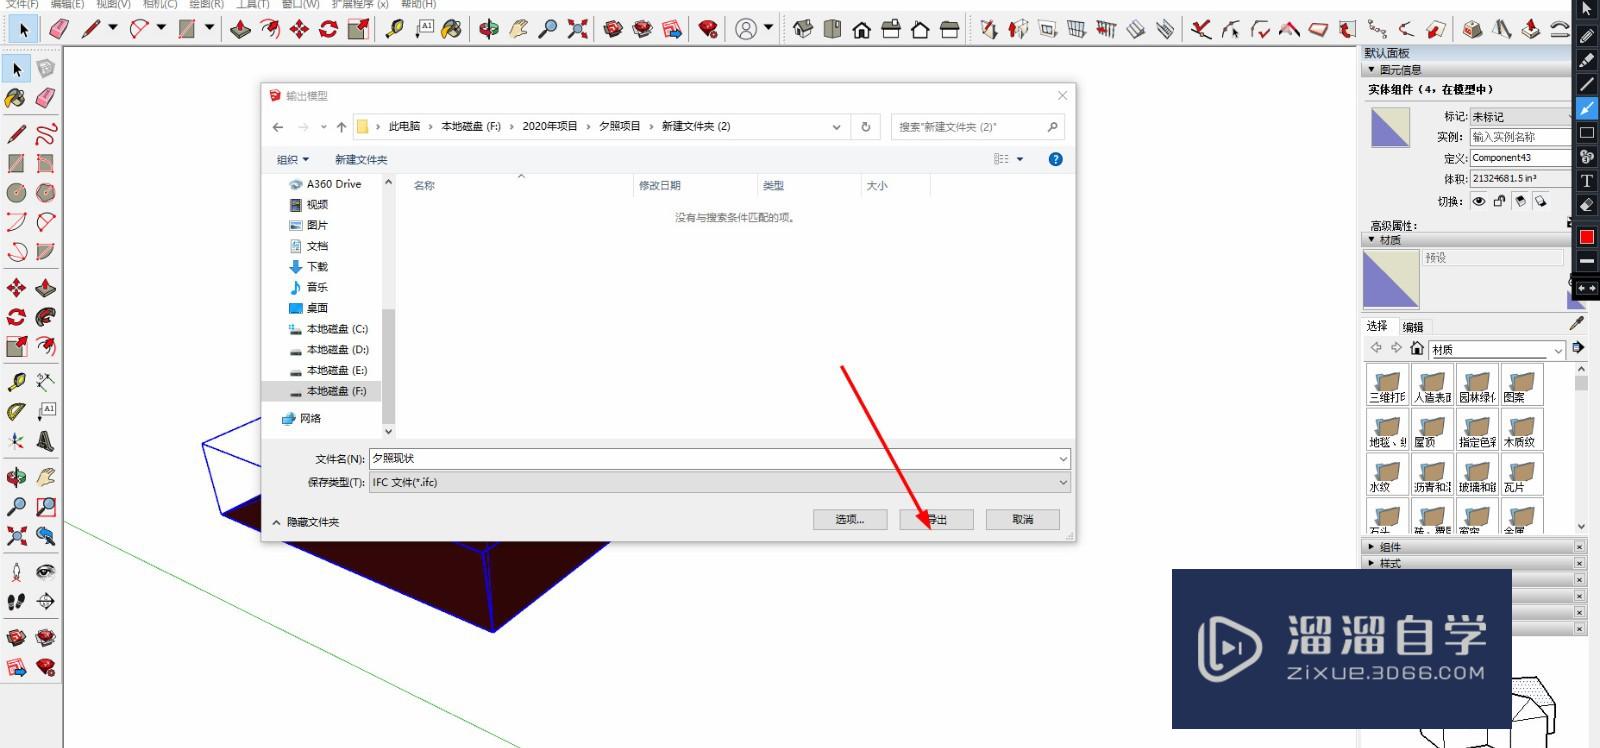1600x748 pixels.
Task: Select the Orbit tool in top toolbar
Action: [489, 29]
